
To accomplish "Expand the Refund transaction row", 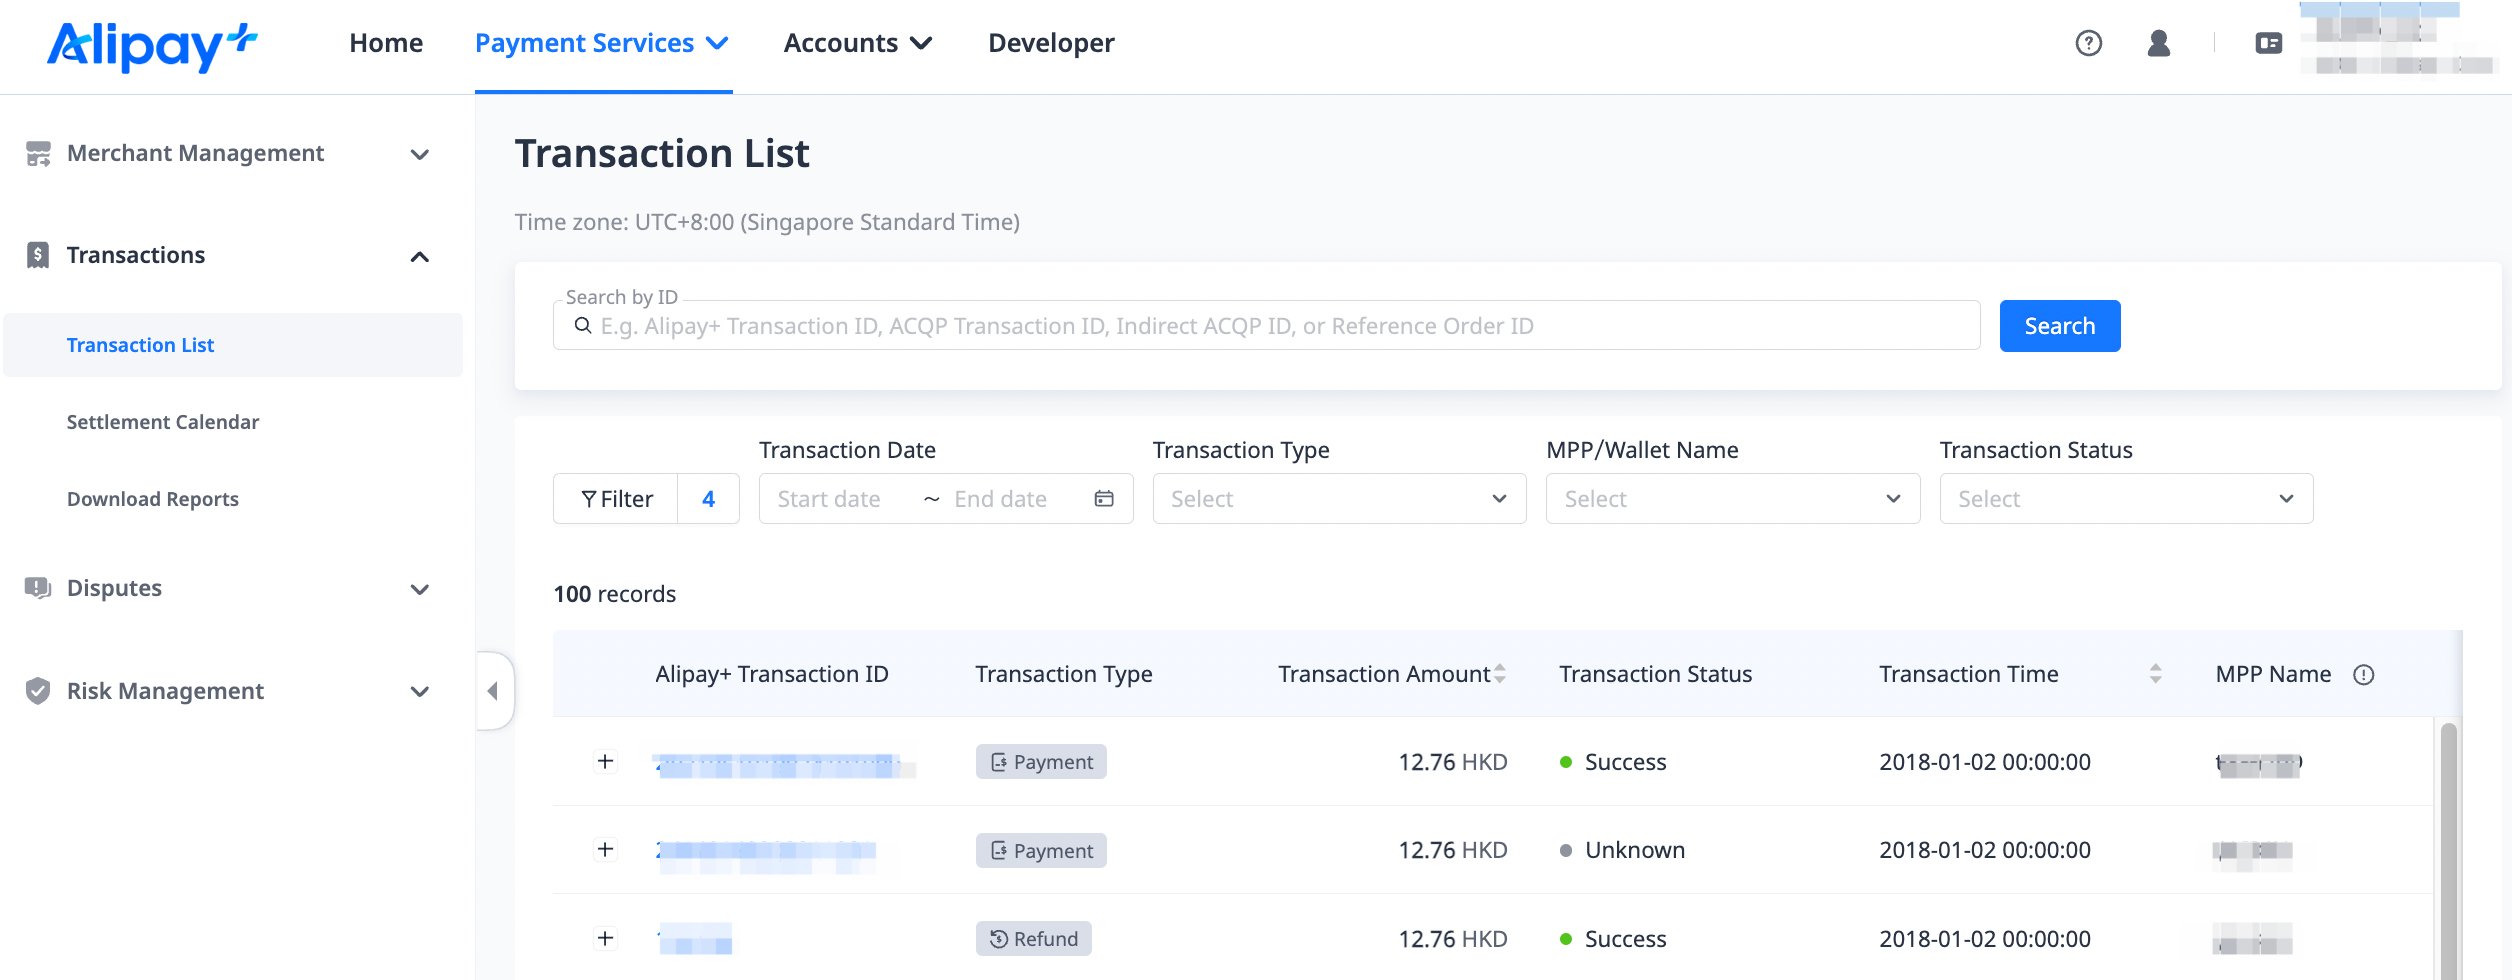I will tap(605, 939).
